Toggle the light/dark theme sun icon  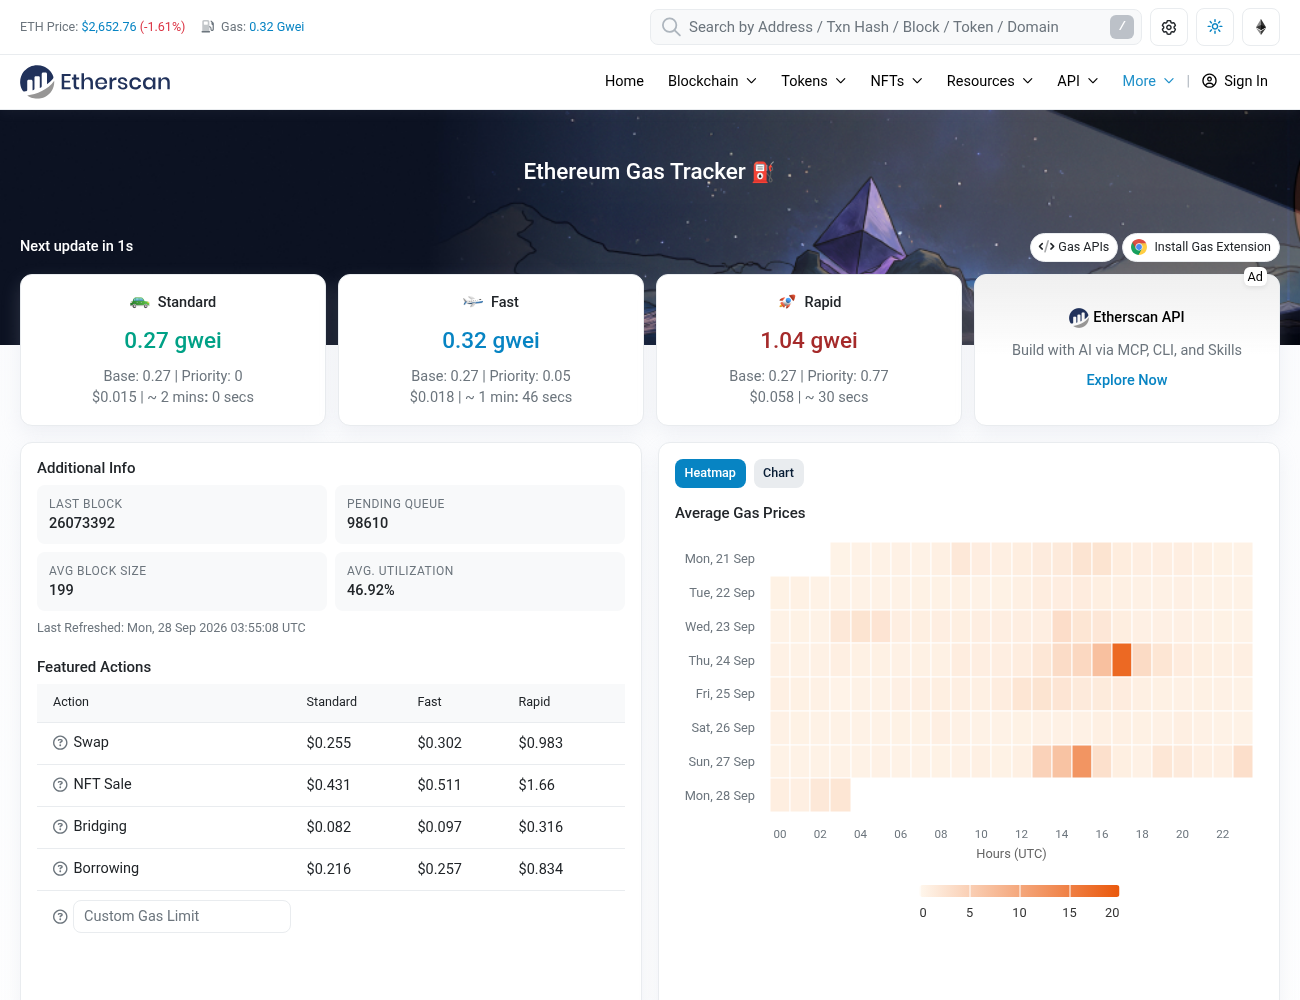(1215, 27)
